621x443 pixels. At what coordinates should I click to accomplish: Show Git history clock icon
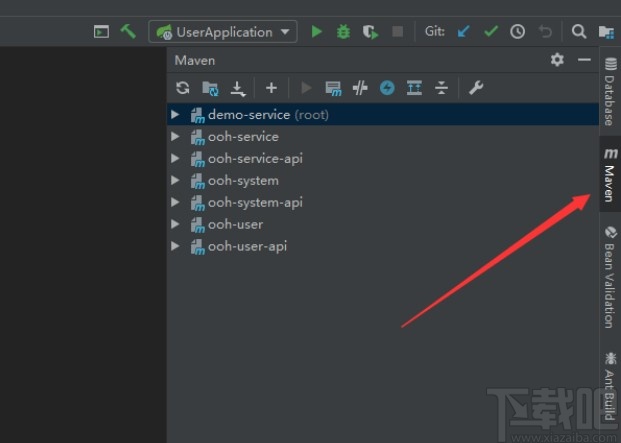coord(517,32)
